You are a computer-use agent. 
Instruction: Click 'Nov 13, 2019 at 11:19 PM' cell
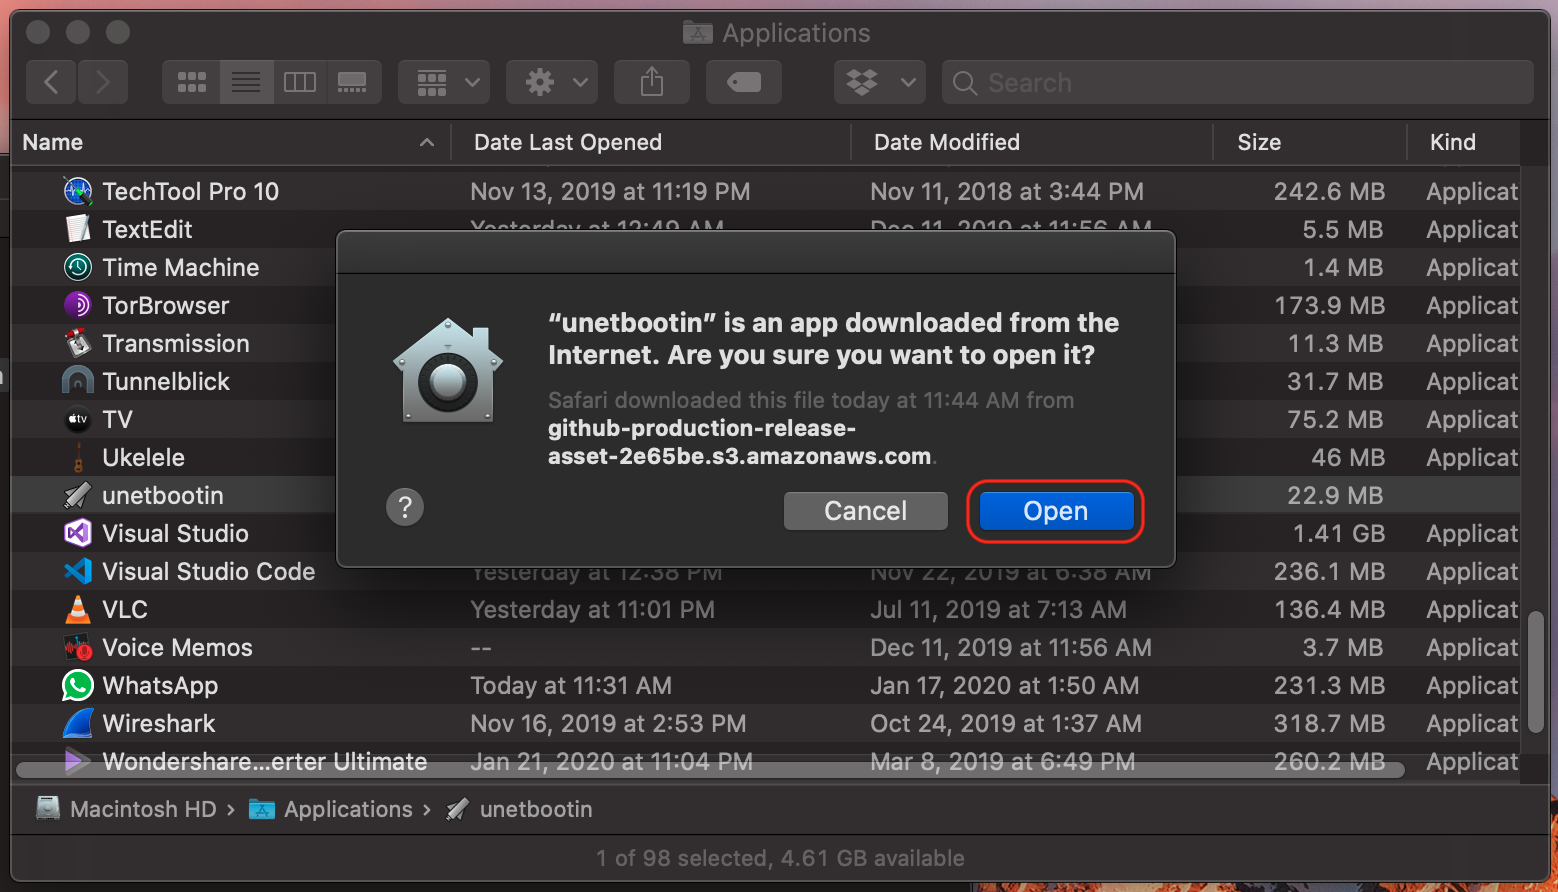pyautogui.click(x=610, y=191)
